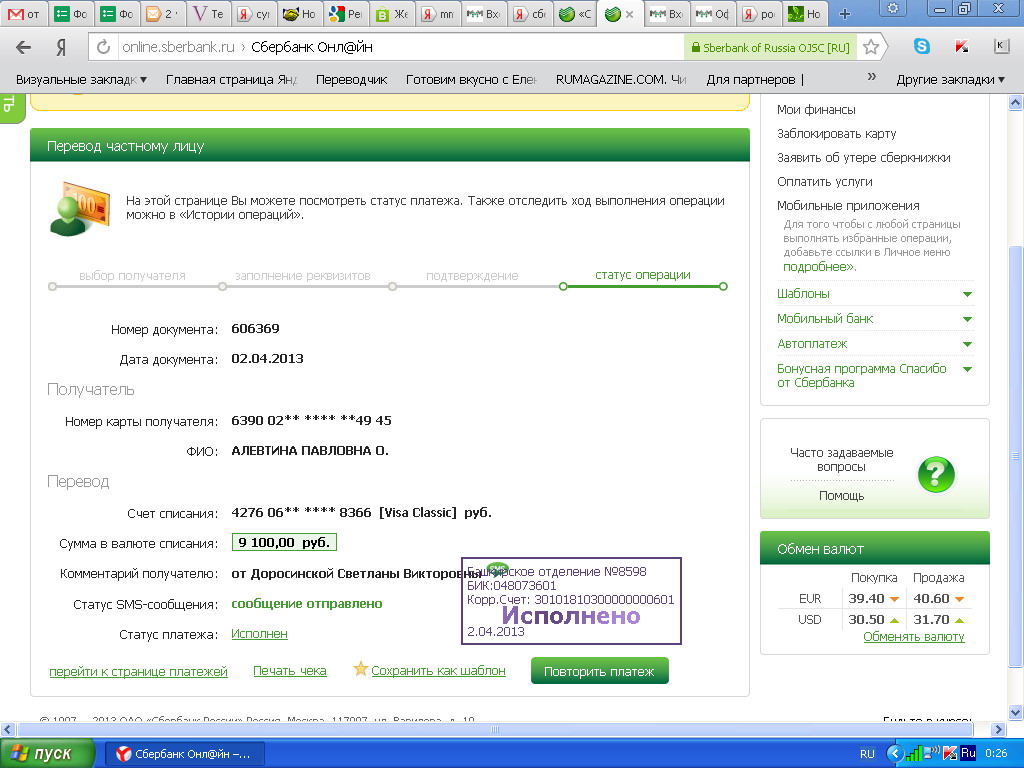Open the Kaspersky tray icon
This screenshot has height=768, width=1024.
(950, 754)
